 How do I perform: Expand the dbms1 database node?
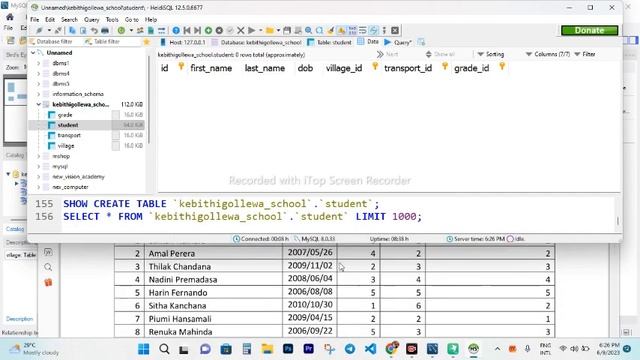39,63
